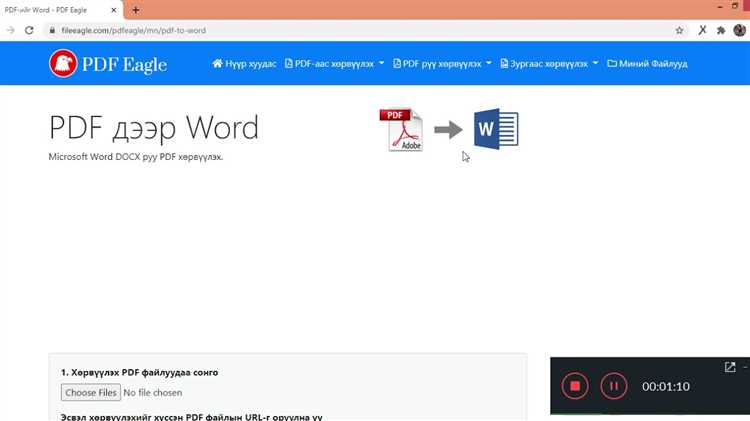
Task: View site security lock info
Action: tap(52, 30)
